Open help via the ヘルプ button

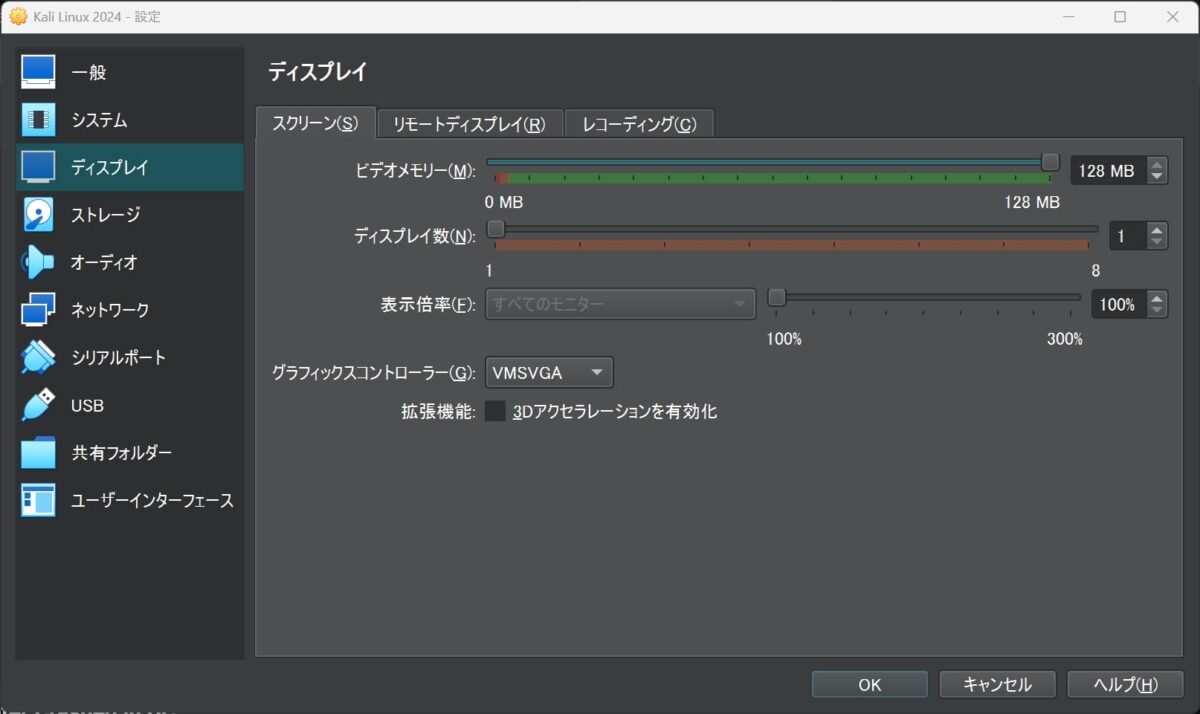[x=1124, y=684]
